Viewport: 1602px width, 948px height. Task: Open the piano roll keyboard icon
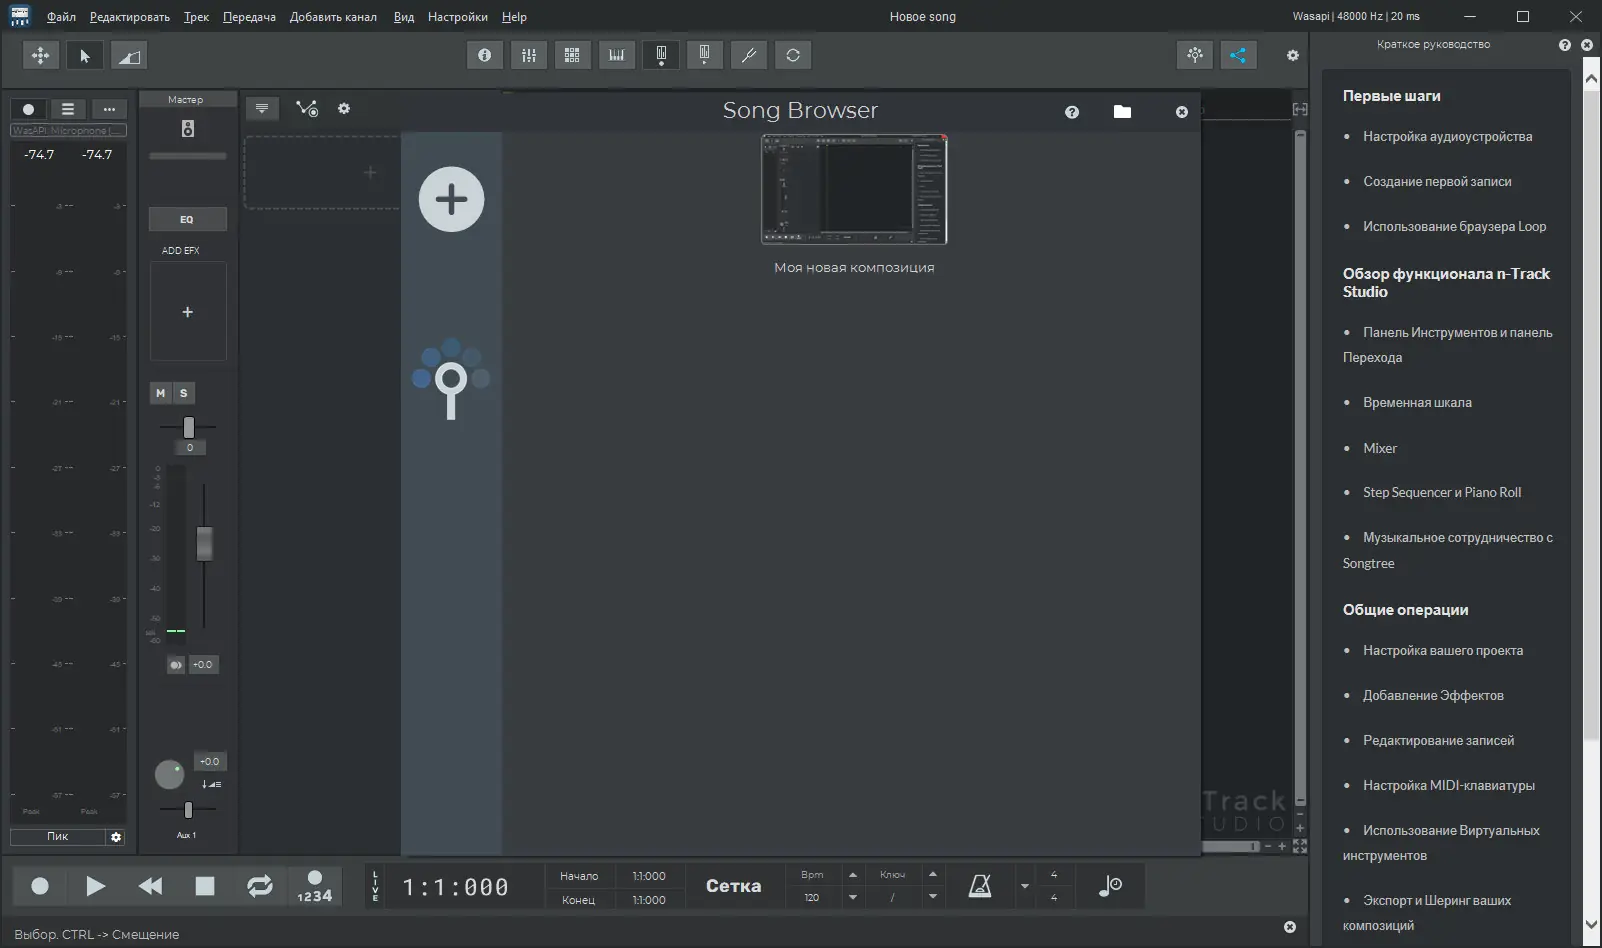pyautogui.click(x=617, y=56)
